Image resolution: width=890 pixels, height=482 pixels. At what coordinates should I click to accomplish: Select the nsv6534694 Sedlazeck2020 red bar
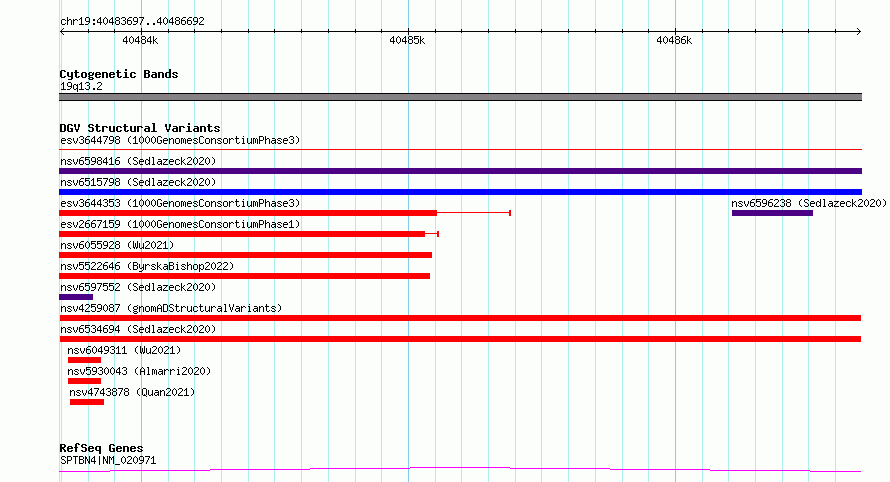pos(460,339)
